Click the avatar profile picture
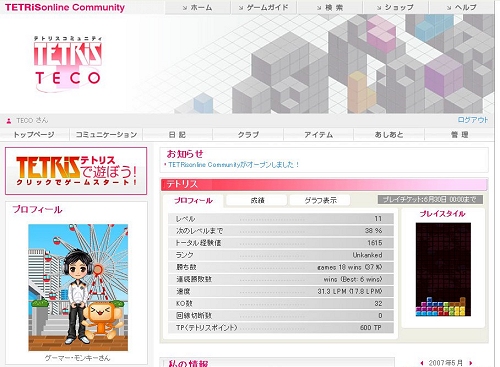The height and width of the screenshot is (367, 500). [x=78, y=287]
